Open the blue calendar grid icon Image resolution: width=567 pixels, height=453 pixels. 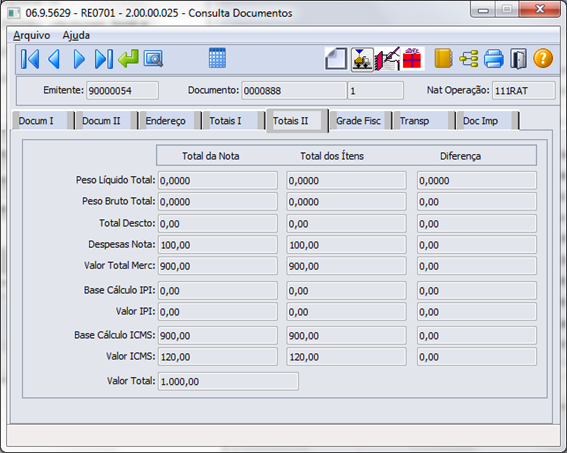[217, 58]
